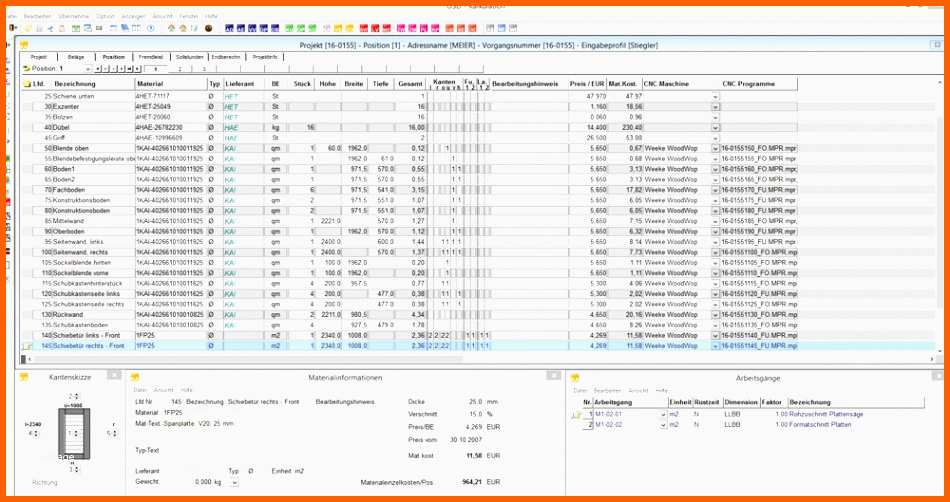This screenshot has width=950, height=502.
Task: Expand CNC dropdown in Rückwand row
Action: click(x=716, y=315)
